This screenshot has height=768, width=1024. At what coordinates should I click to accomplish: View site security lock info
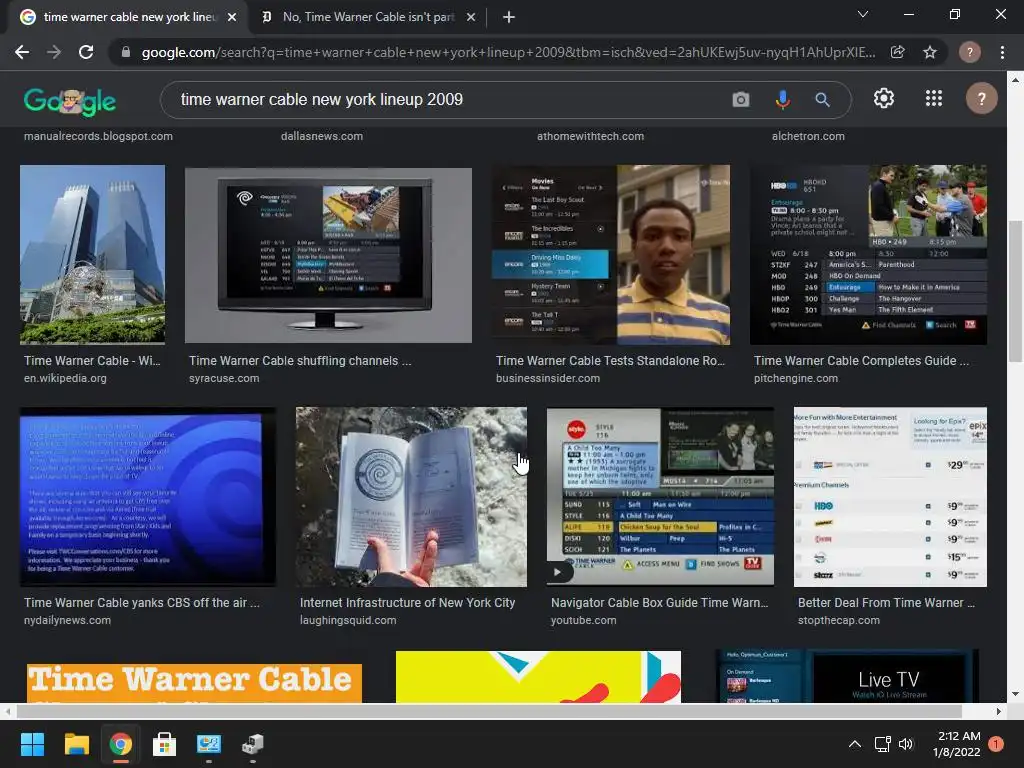point(126,52)
